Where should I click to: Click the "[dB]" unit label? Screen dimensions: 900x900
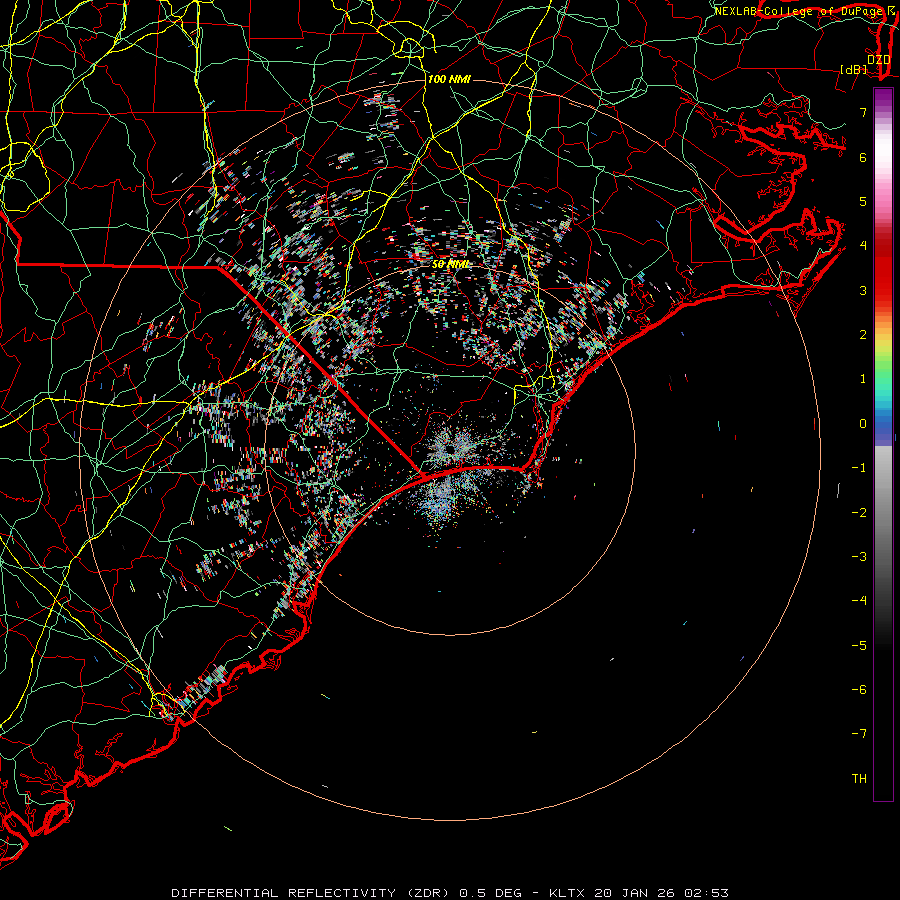point(853,69)
